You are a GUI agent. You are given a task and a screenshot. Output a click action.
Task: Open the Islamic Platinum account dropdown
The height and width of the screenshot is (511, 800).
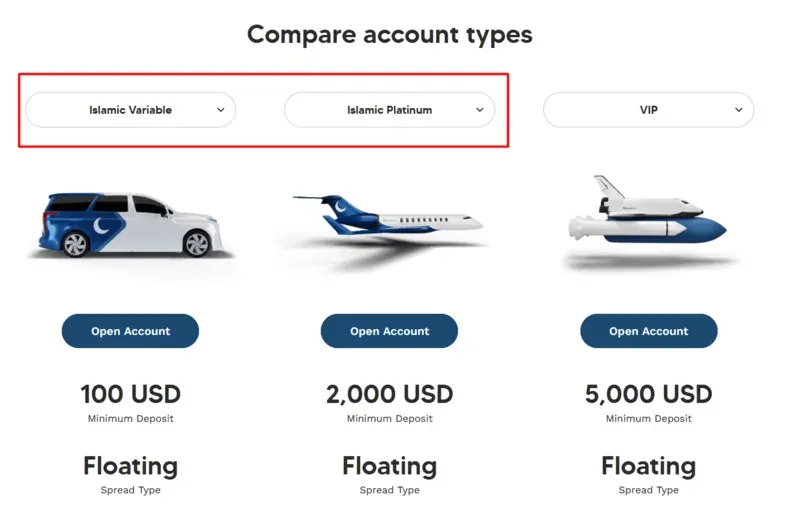click(x=389, y=110)
